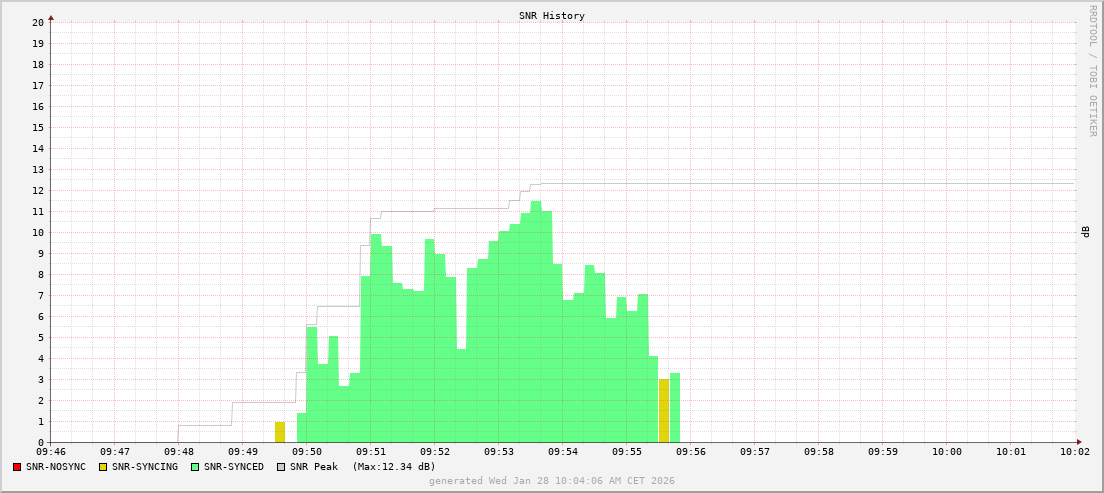
Task: Click the gray SNR Peak legend swatch
Action: coord(281,467)
